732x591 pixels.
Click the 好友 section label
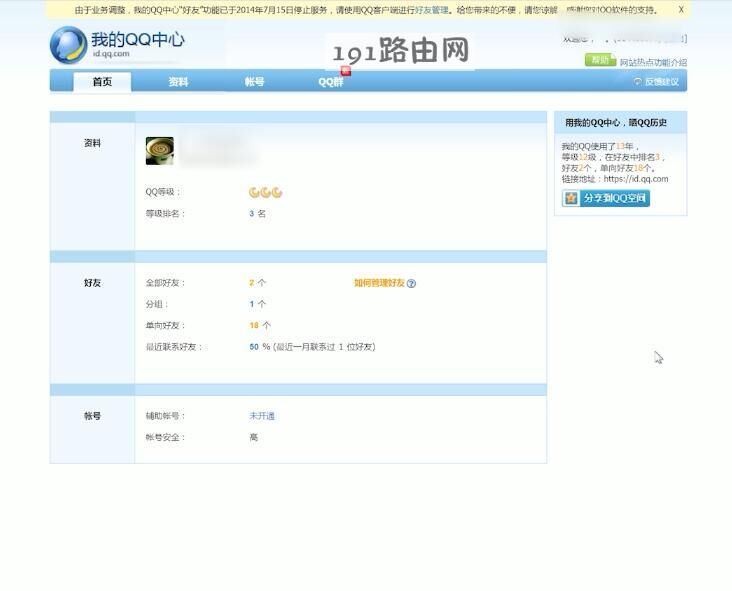[92, 283]
